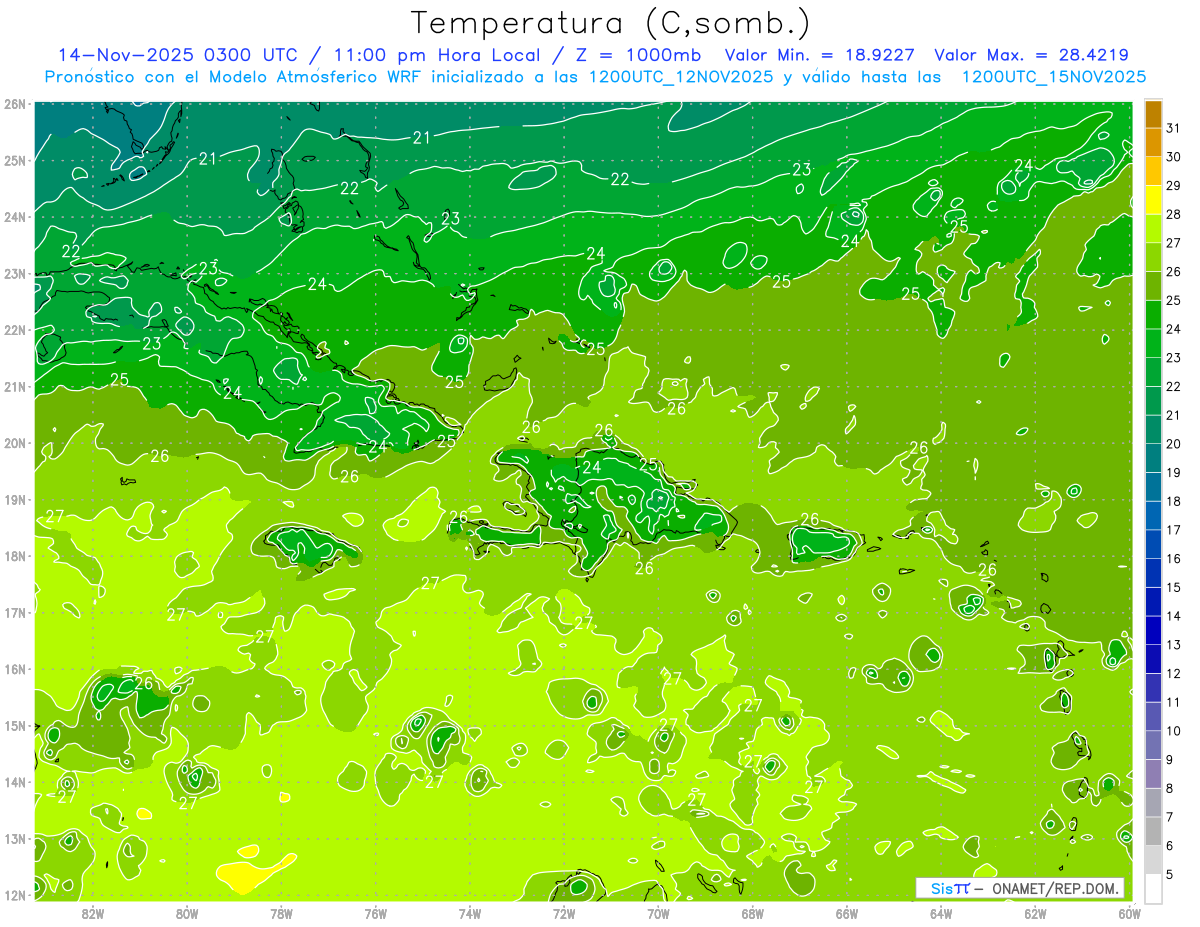Click the 5 value on the color scale
The height and width of the screenshot is (927, 1200).
1170,875
